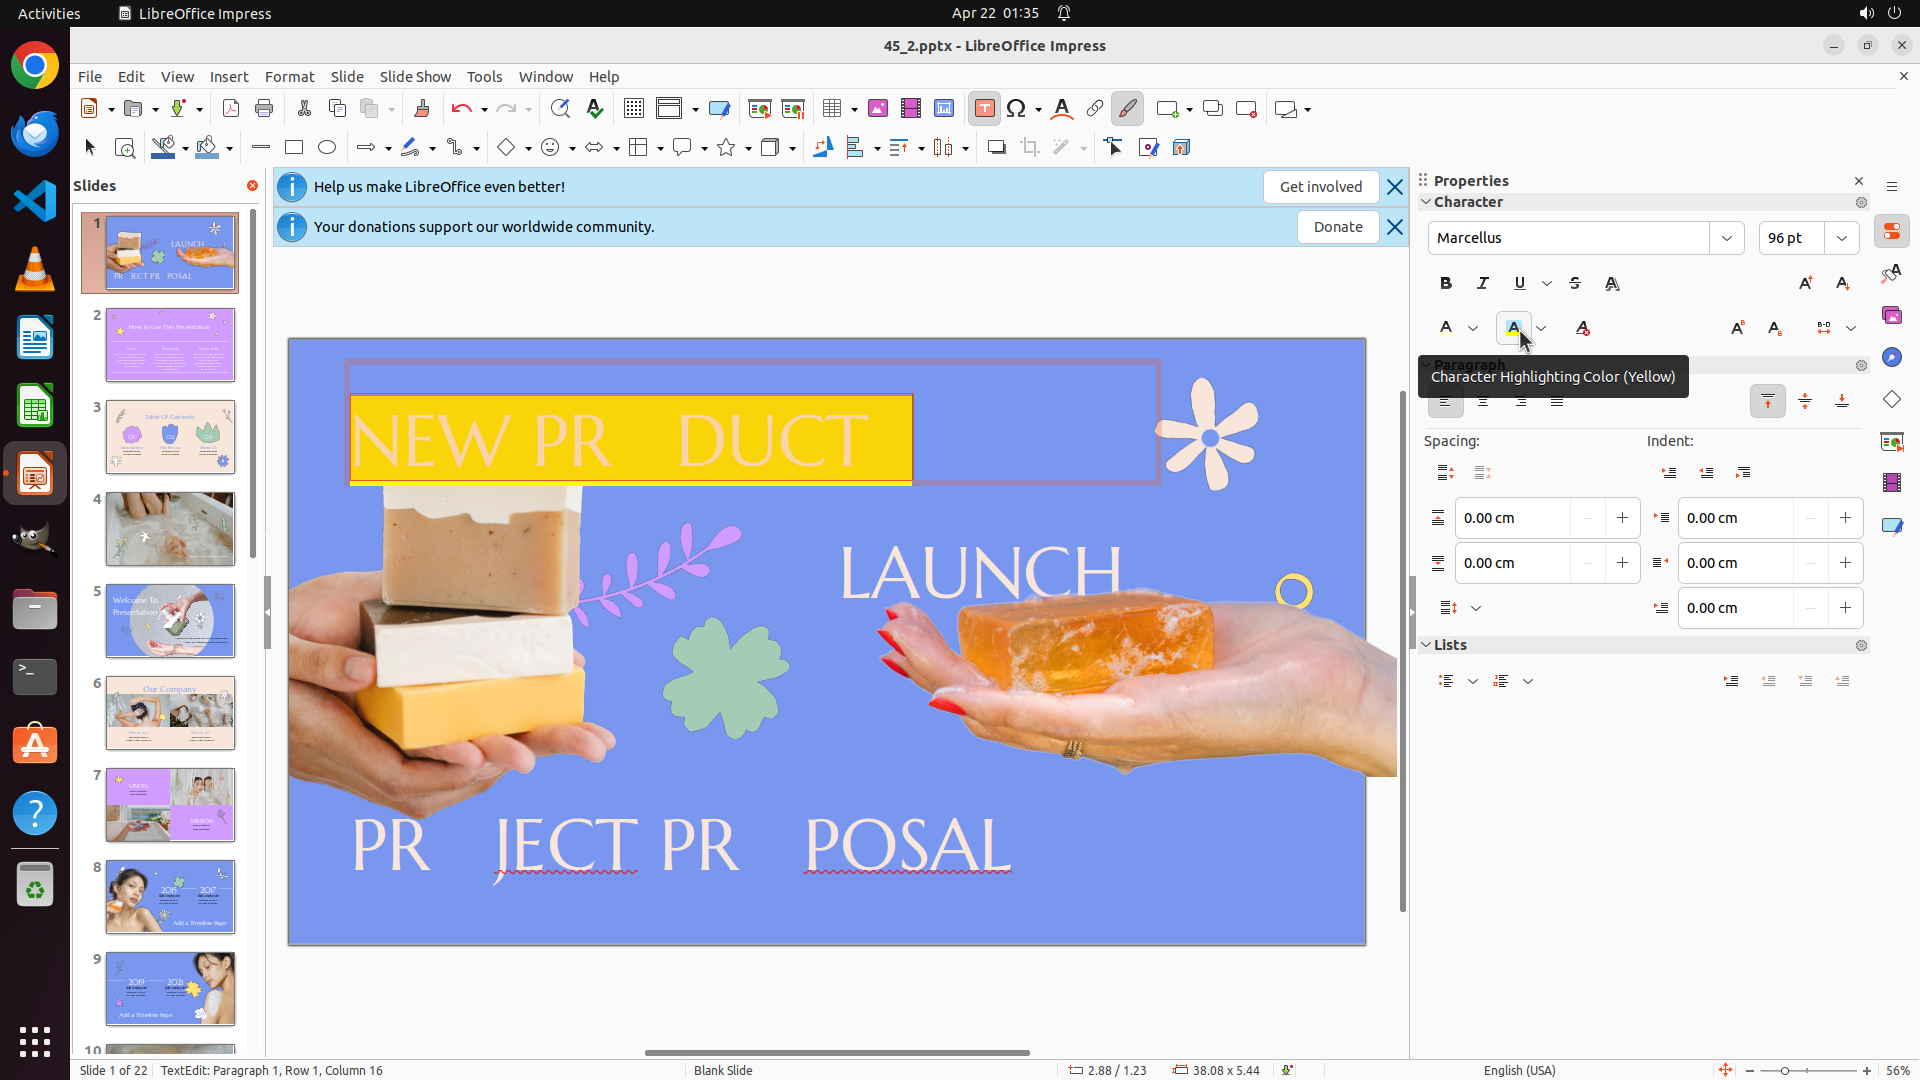Enable center paragraph alignment
This screenshot has height=1080, width=1920.
coord(1483,402)
